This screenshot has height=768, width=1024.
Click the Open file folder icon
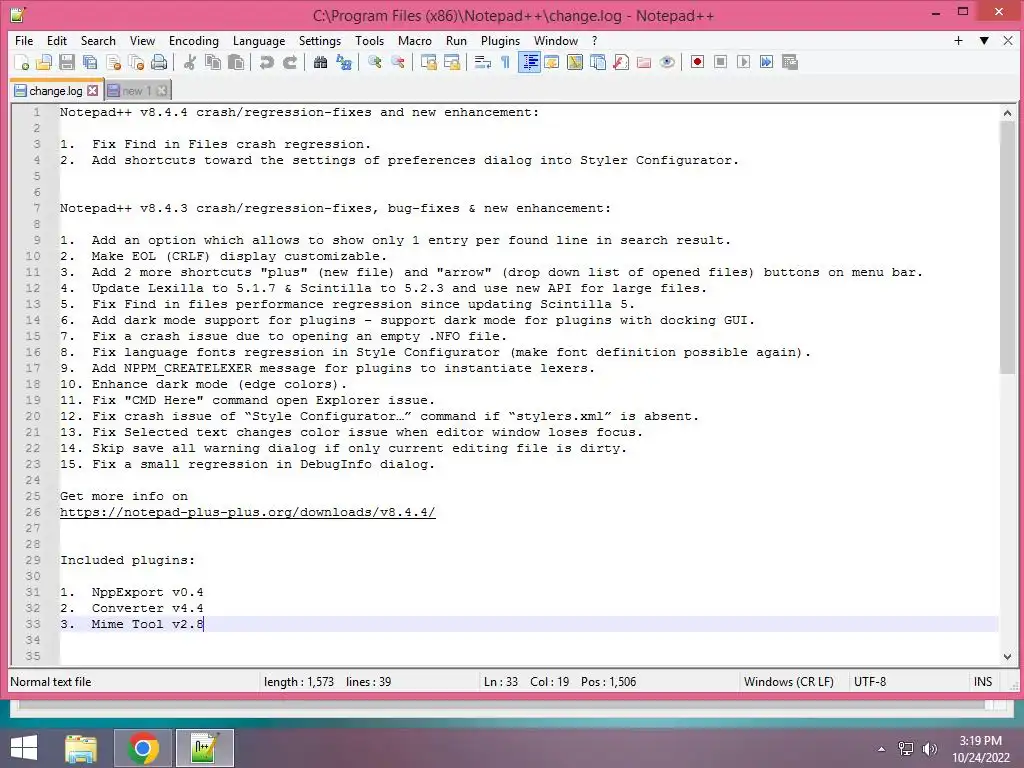pyautogui.click(x=44, y=62)
